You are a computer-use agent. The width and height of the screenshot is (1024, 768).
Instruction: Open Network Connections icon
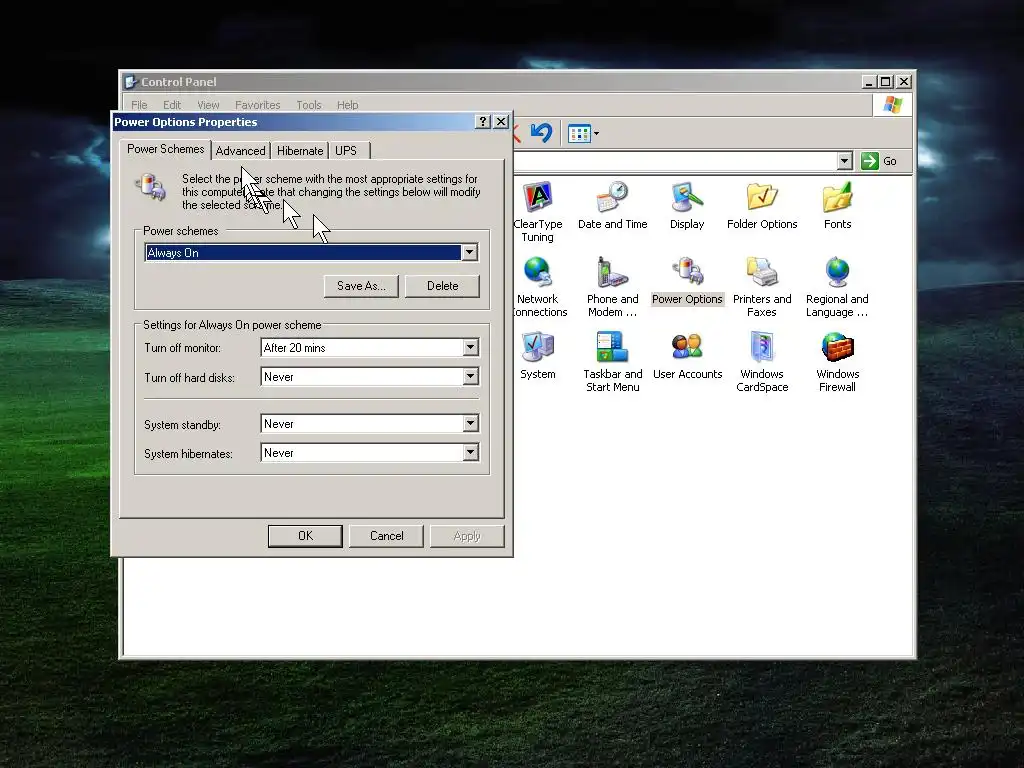coord(538,272)
